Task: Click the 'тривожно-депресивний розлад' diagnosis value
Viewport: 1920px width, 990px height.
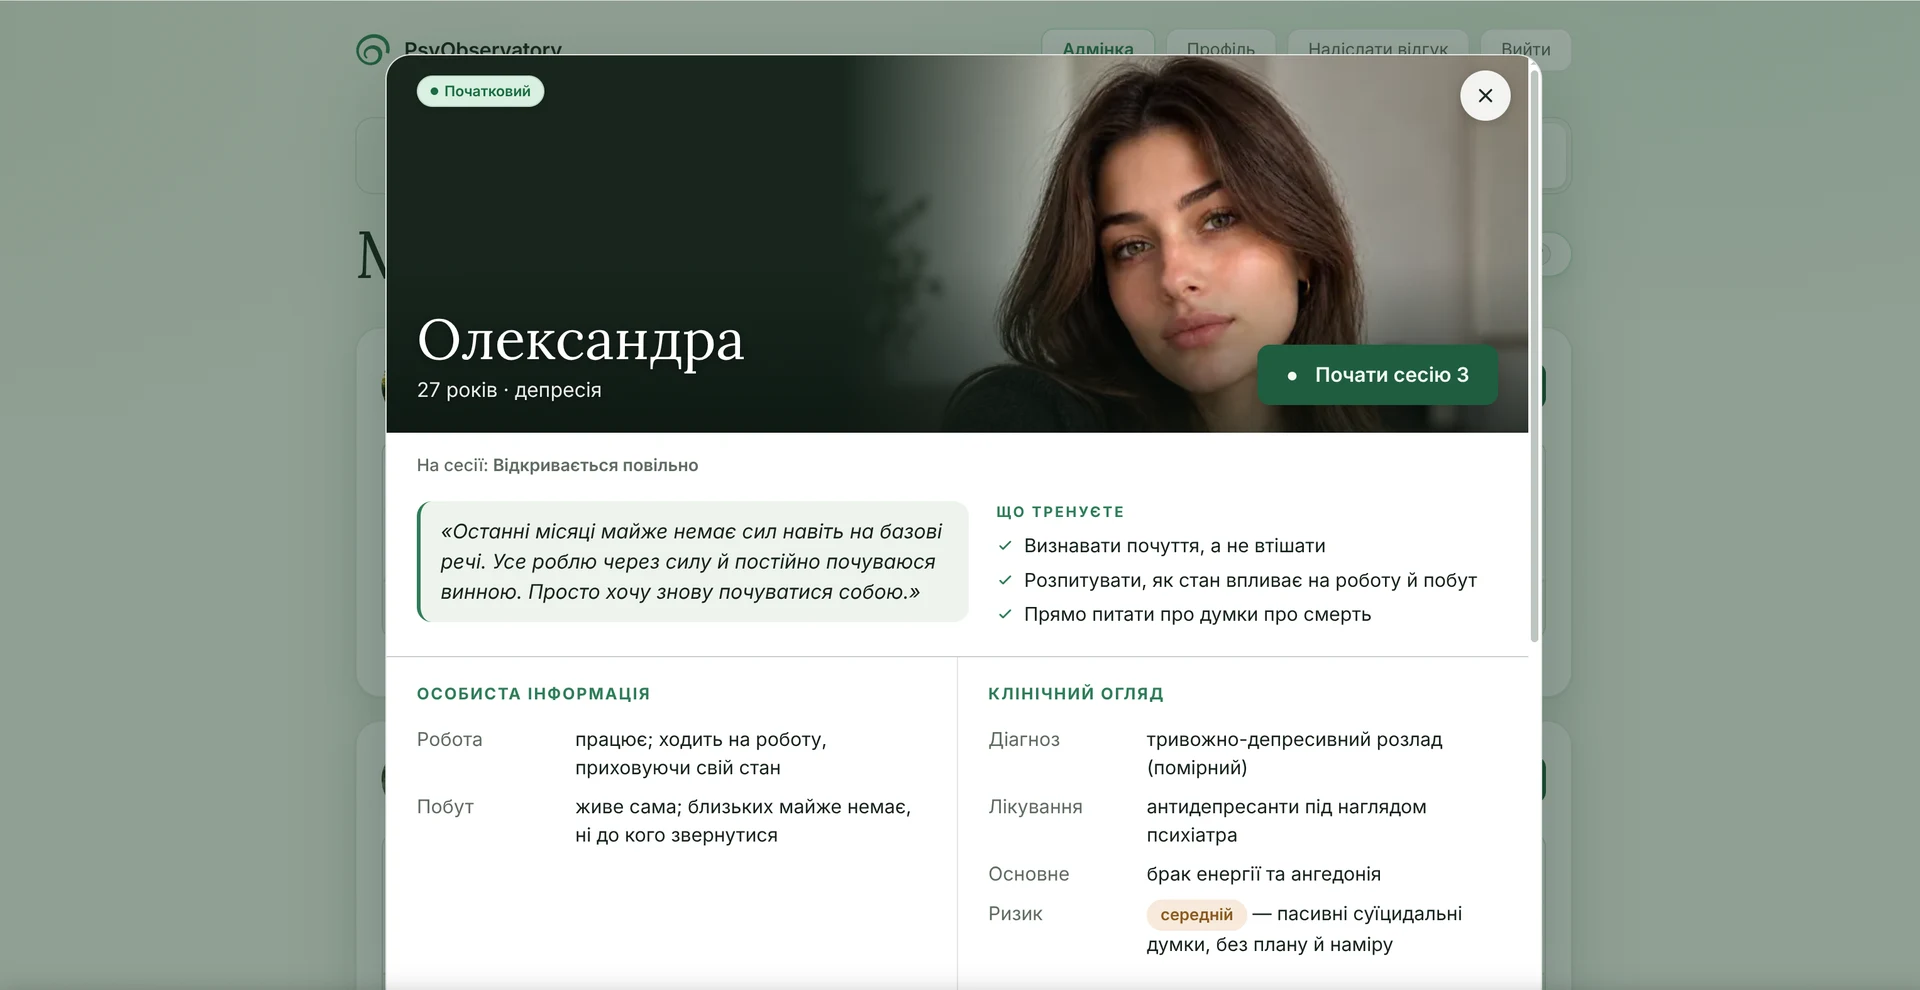Action: coord(1294,753)
